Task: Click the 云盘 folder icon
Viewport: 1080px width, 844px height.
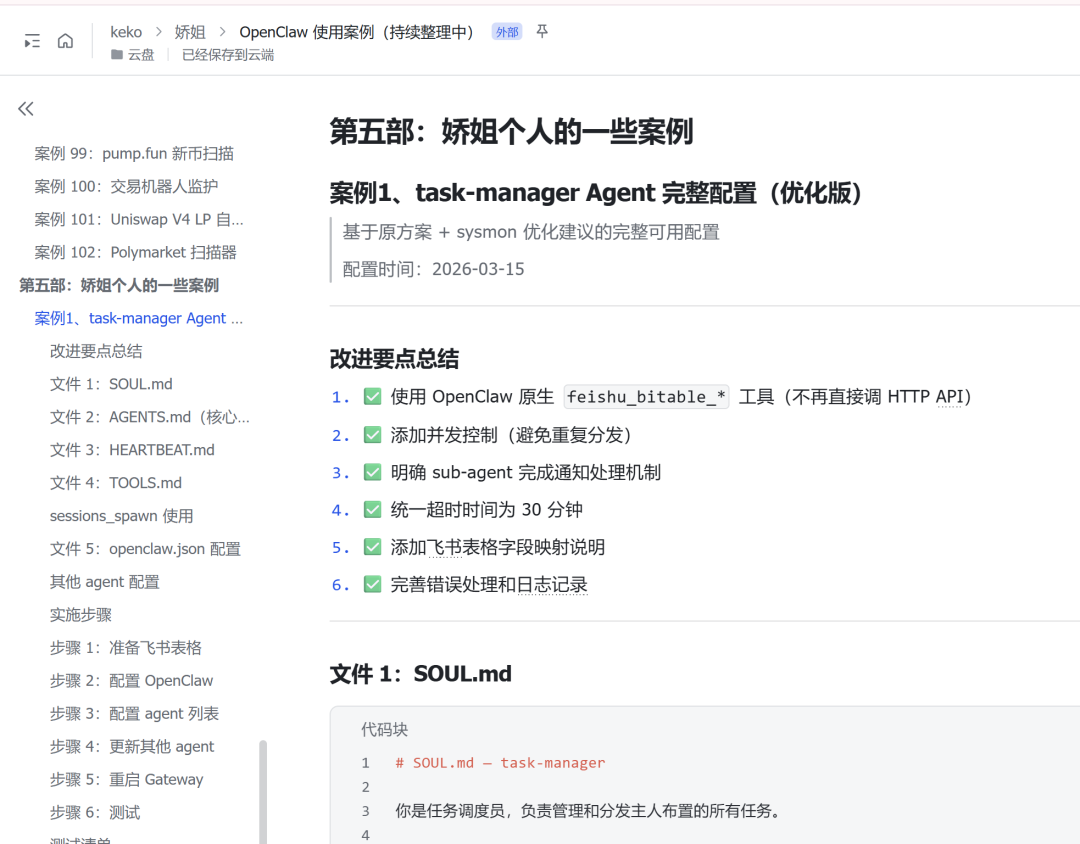Action: click(x=116, y=55)
